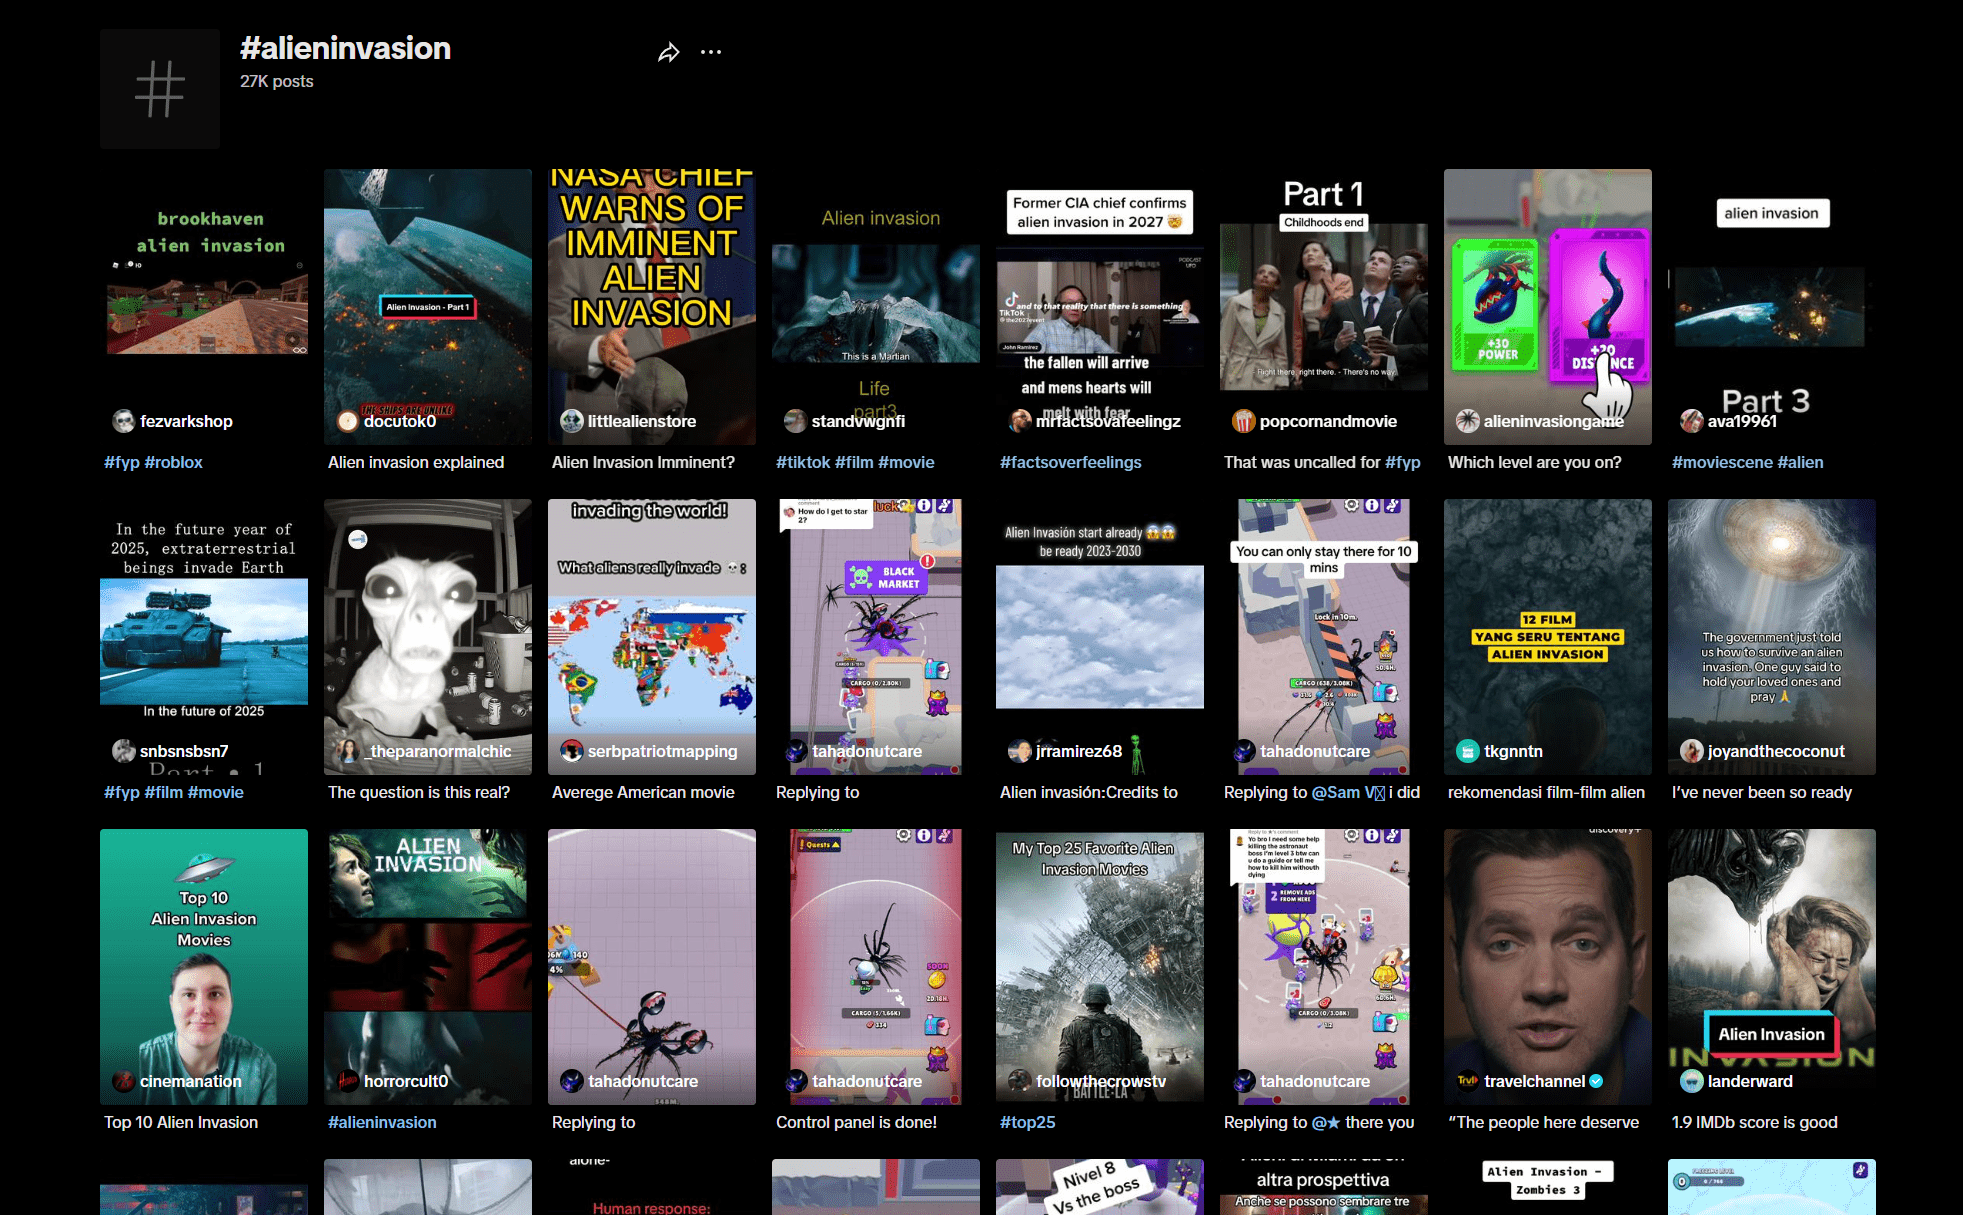The image size is (1963, 1215).
Task: Open mrfactsovafeelingz profile avatar
Action: (x=1019, y=421)
